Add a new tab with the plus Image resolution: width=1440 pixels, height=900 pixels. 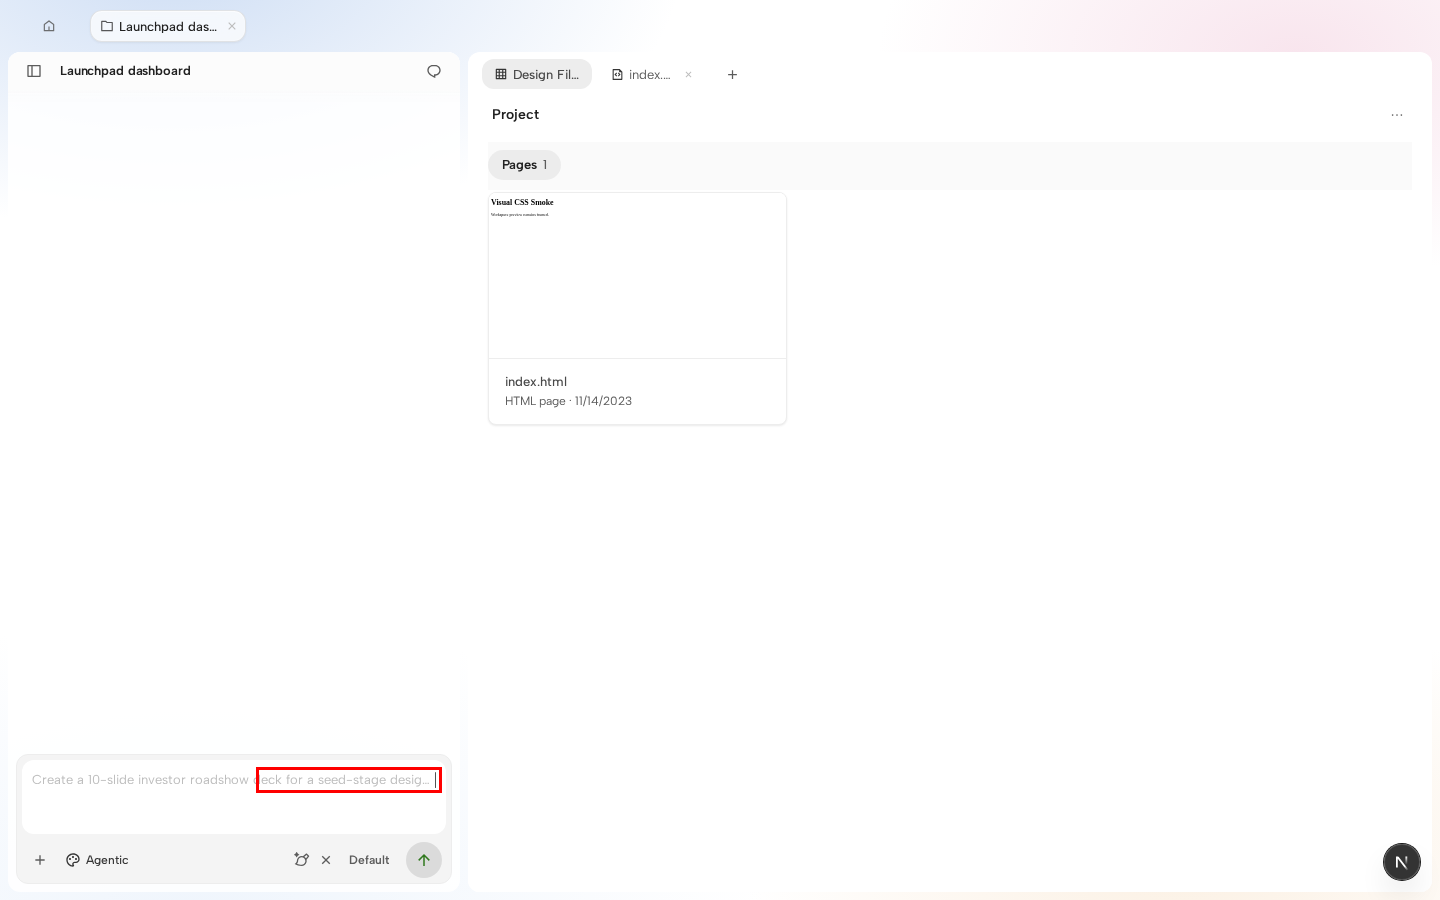[732, 75]
